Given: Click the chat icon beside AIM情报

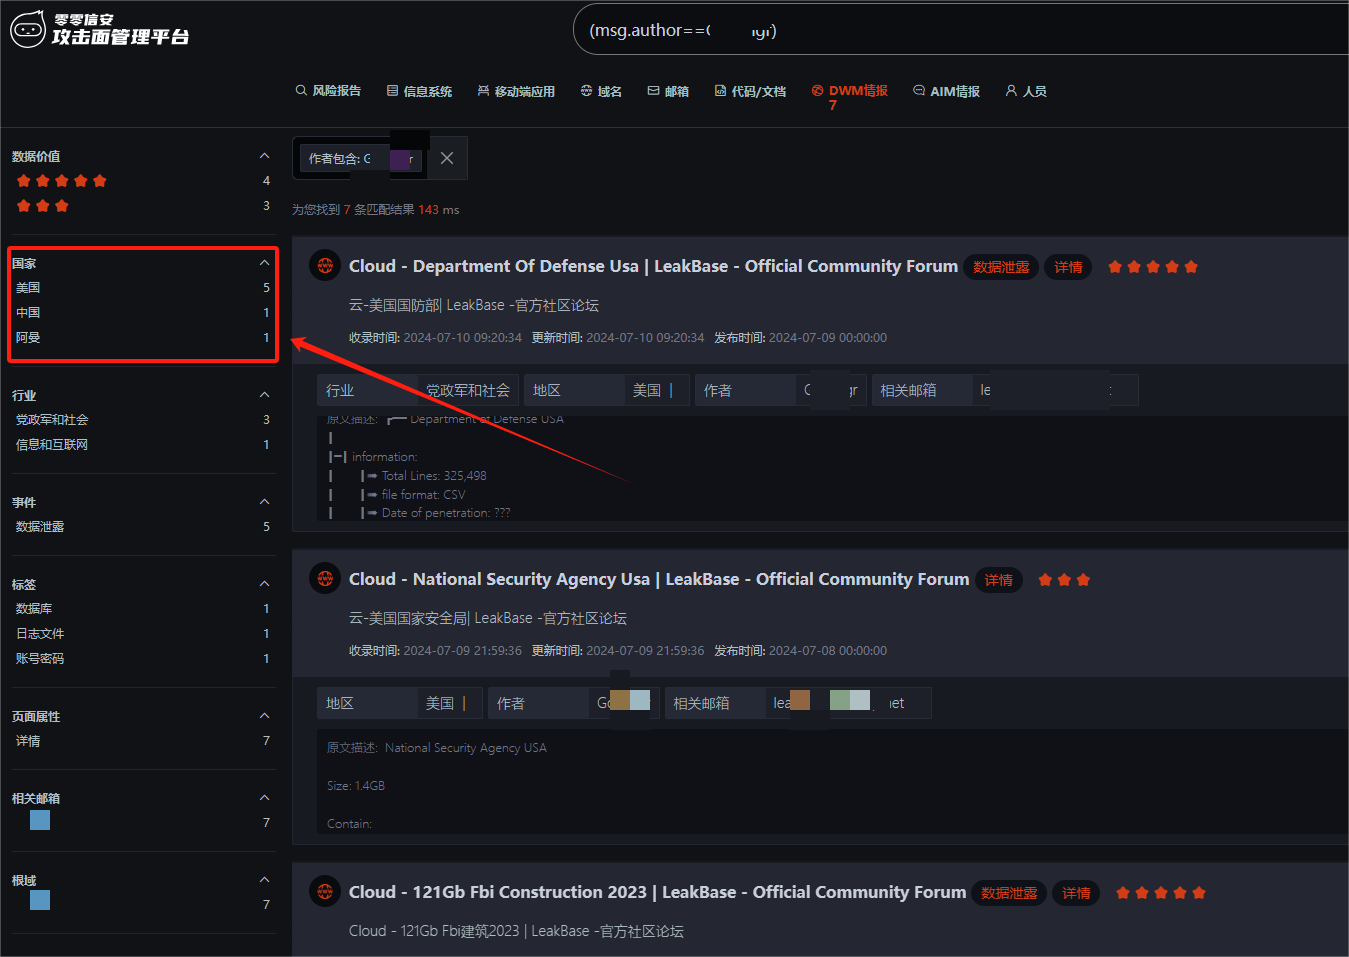Looking at the screenshot, I should click(x=919, y=91).
